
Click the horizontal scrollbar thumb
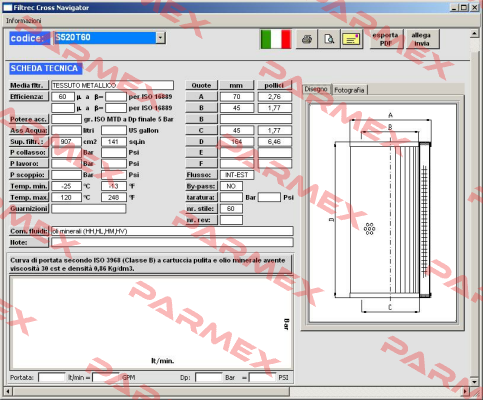coord(151,391)
